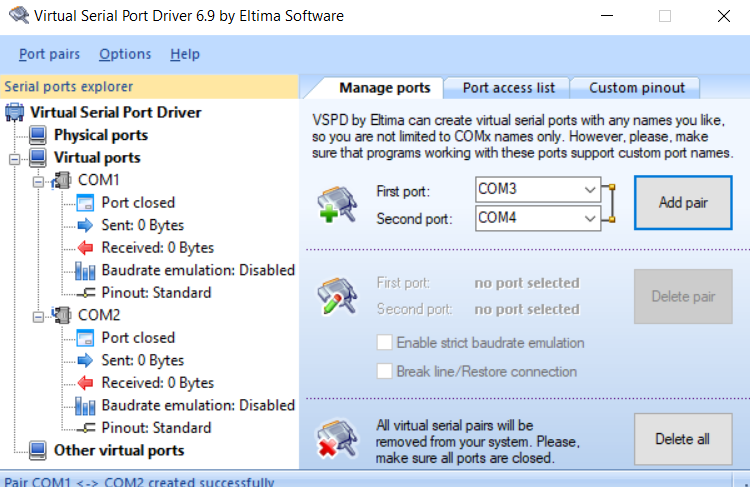Viewport: 750px width, 487px height.
Task: Click 'Port closed' text under COM1
Action: pyautogui.click(x=138, y=203)
